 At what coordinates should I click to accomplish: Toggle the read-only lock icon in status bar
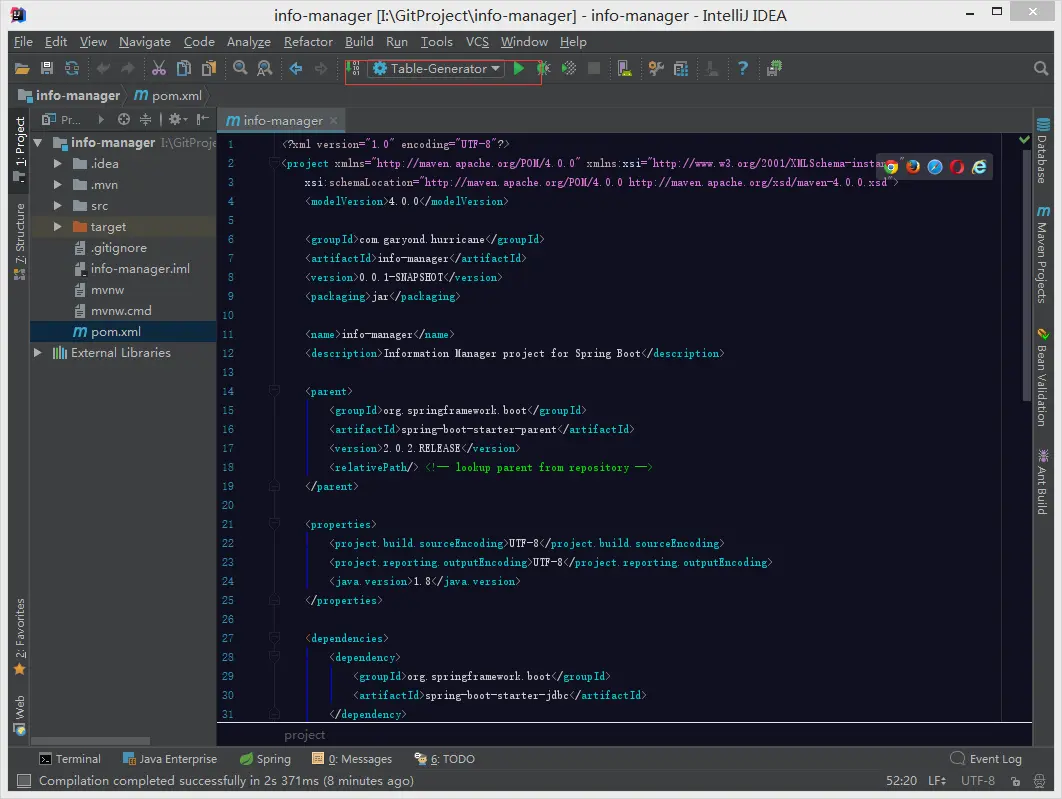(x=1015, y=781)
